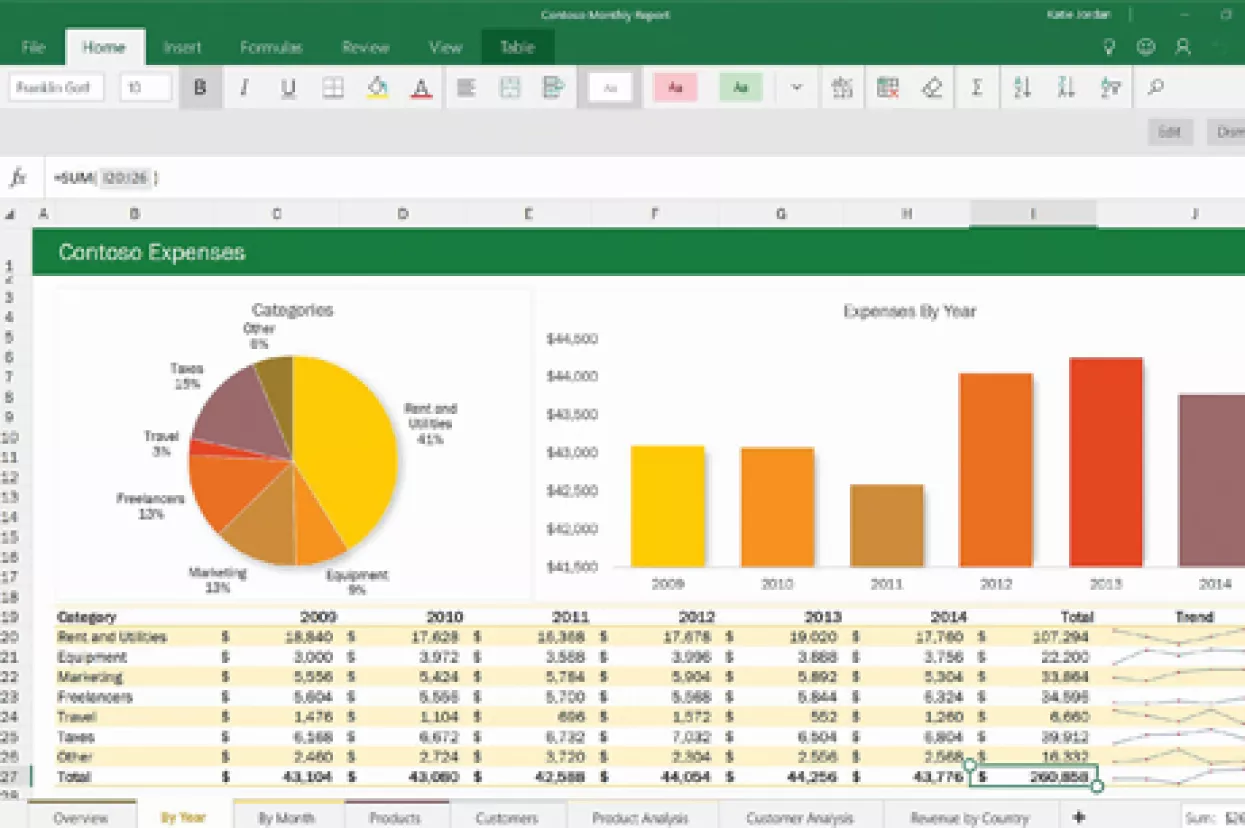Toggle italic formatting
This screenshot has height=828, width=1245.
pos(244,87)
